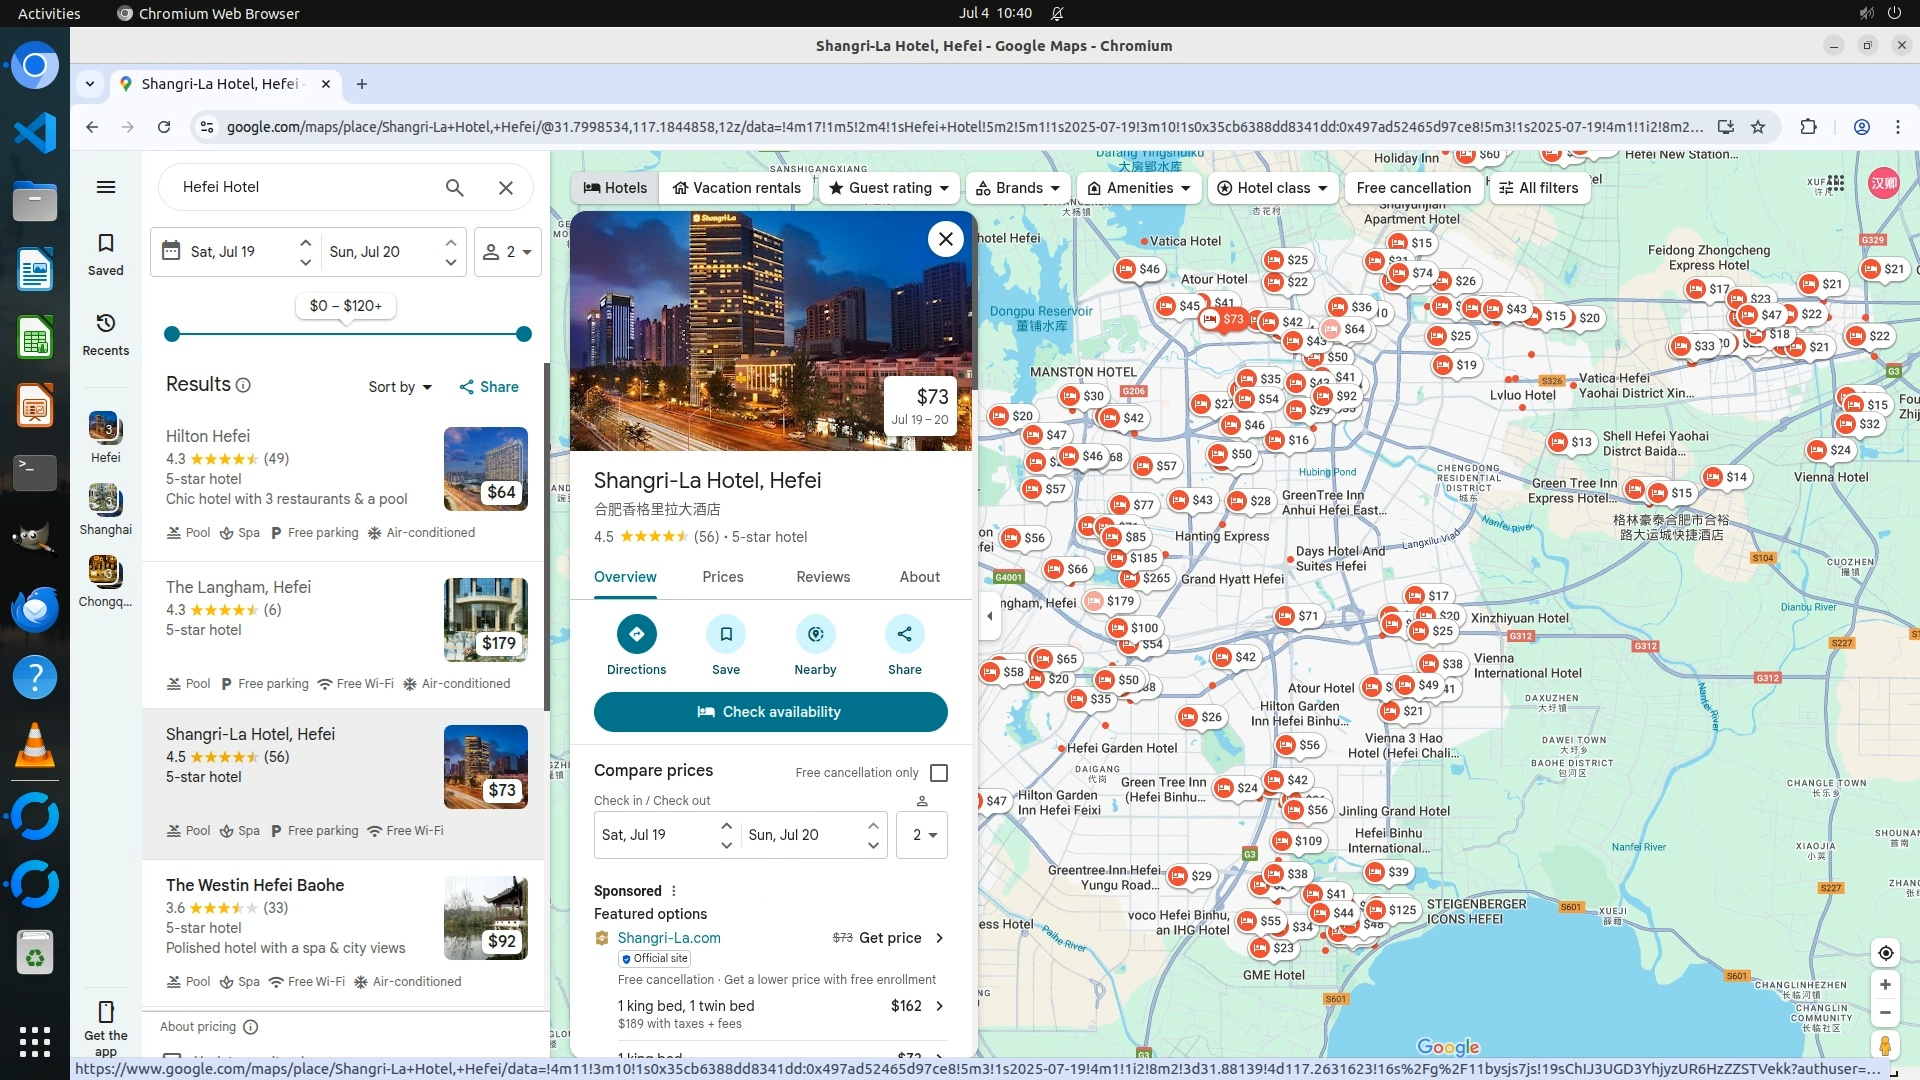Open the Shangri-La.com official site link
Screen dimensions: 1920x1080
669,938
